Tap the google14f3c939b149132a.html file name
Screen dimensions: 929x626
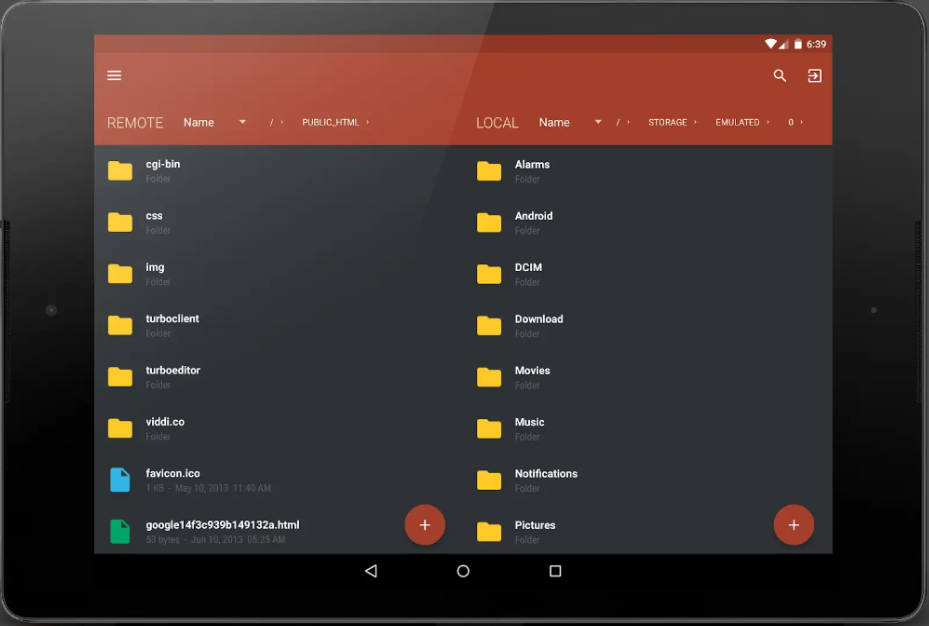click(223, 525)
